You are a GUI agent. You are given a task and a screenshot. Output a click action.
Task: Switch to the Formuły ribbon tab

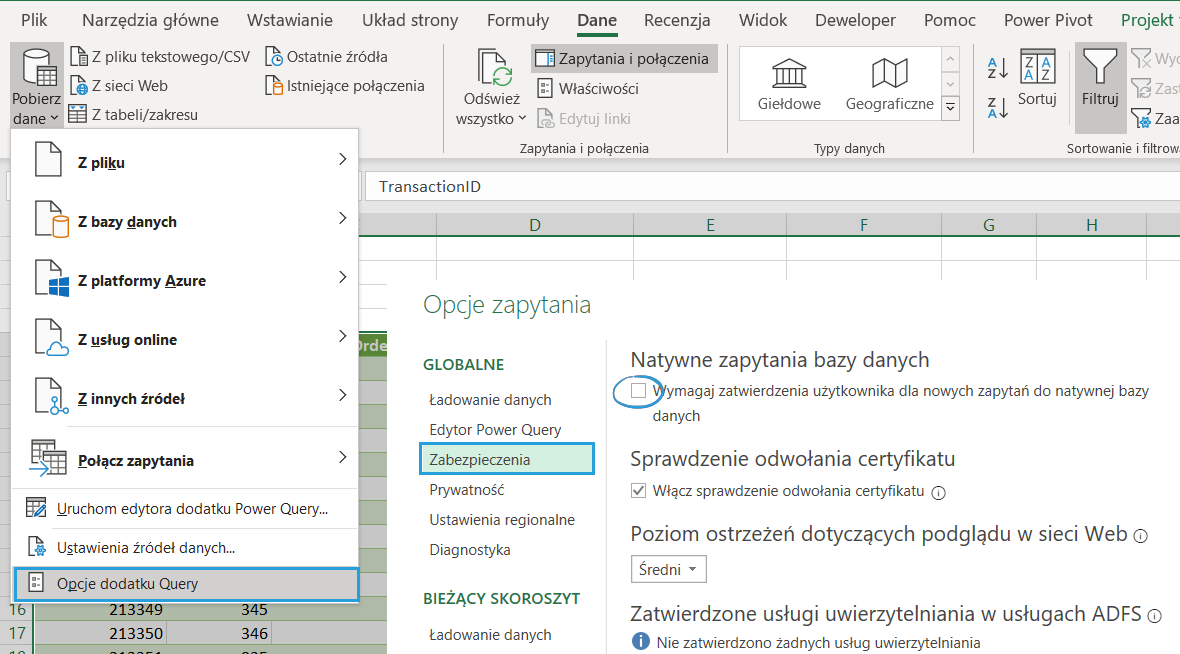click(x=517, y=20)
